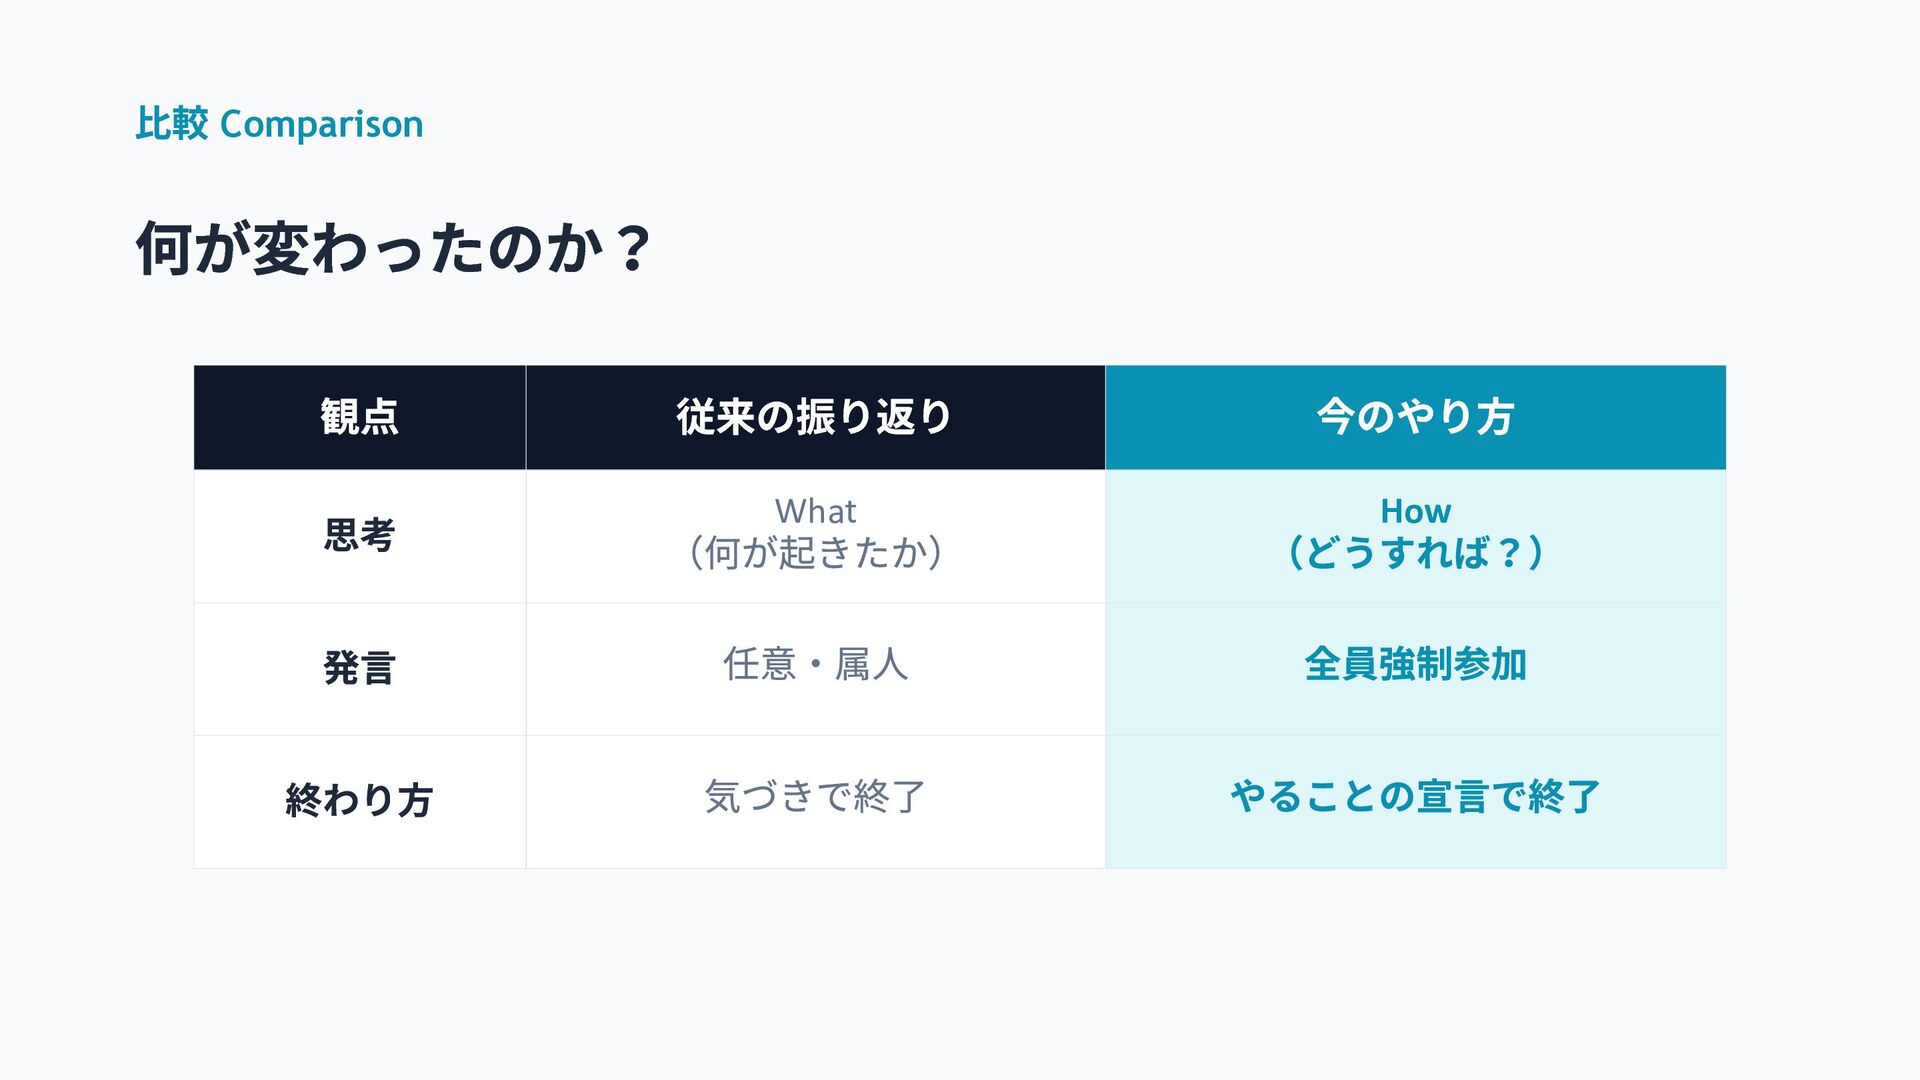Click the word Comparison above the title
The width and height of the screenshot is (1920, 1080).
[x=321, y=125]
